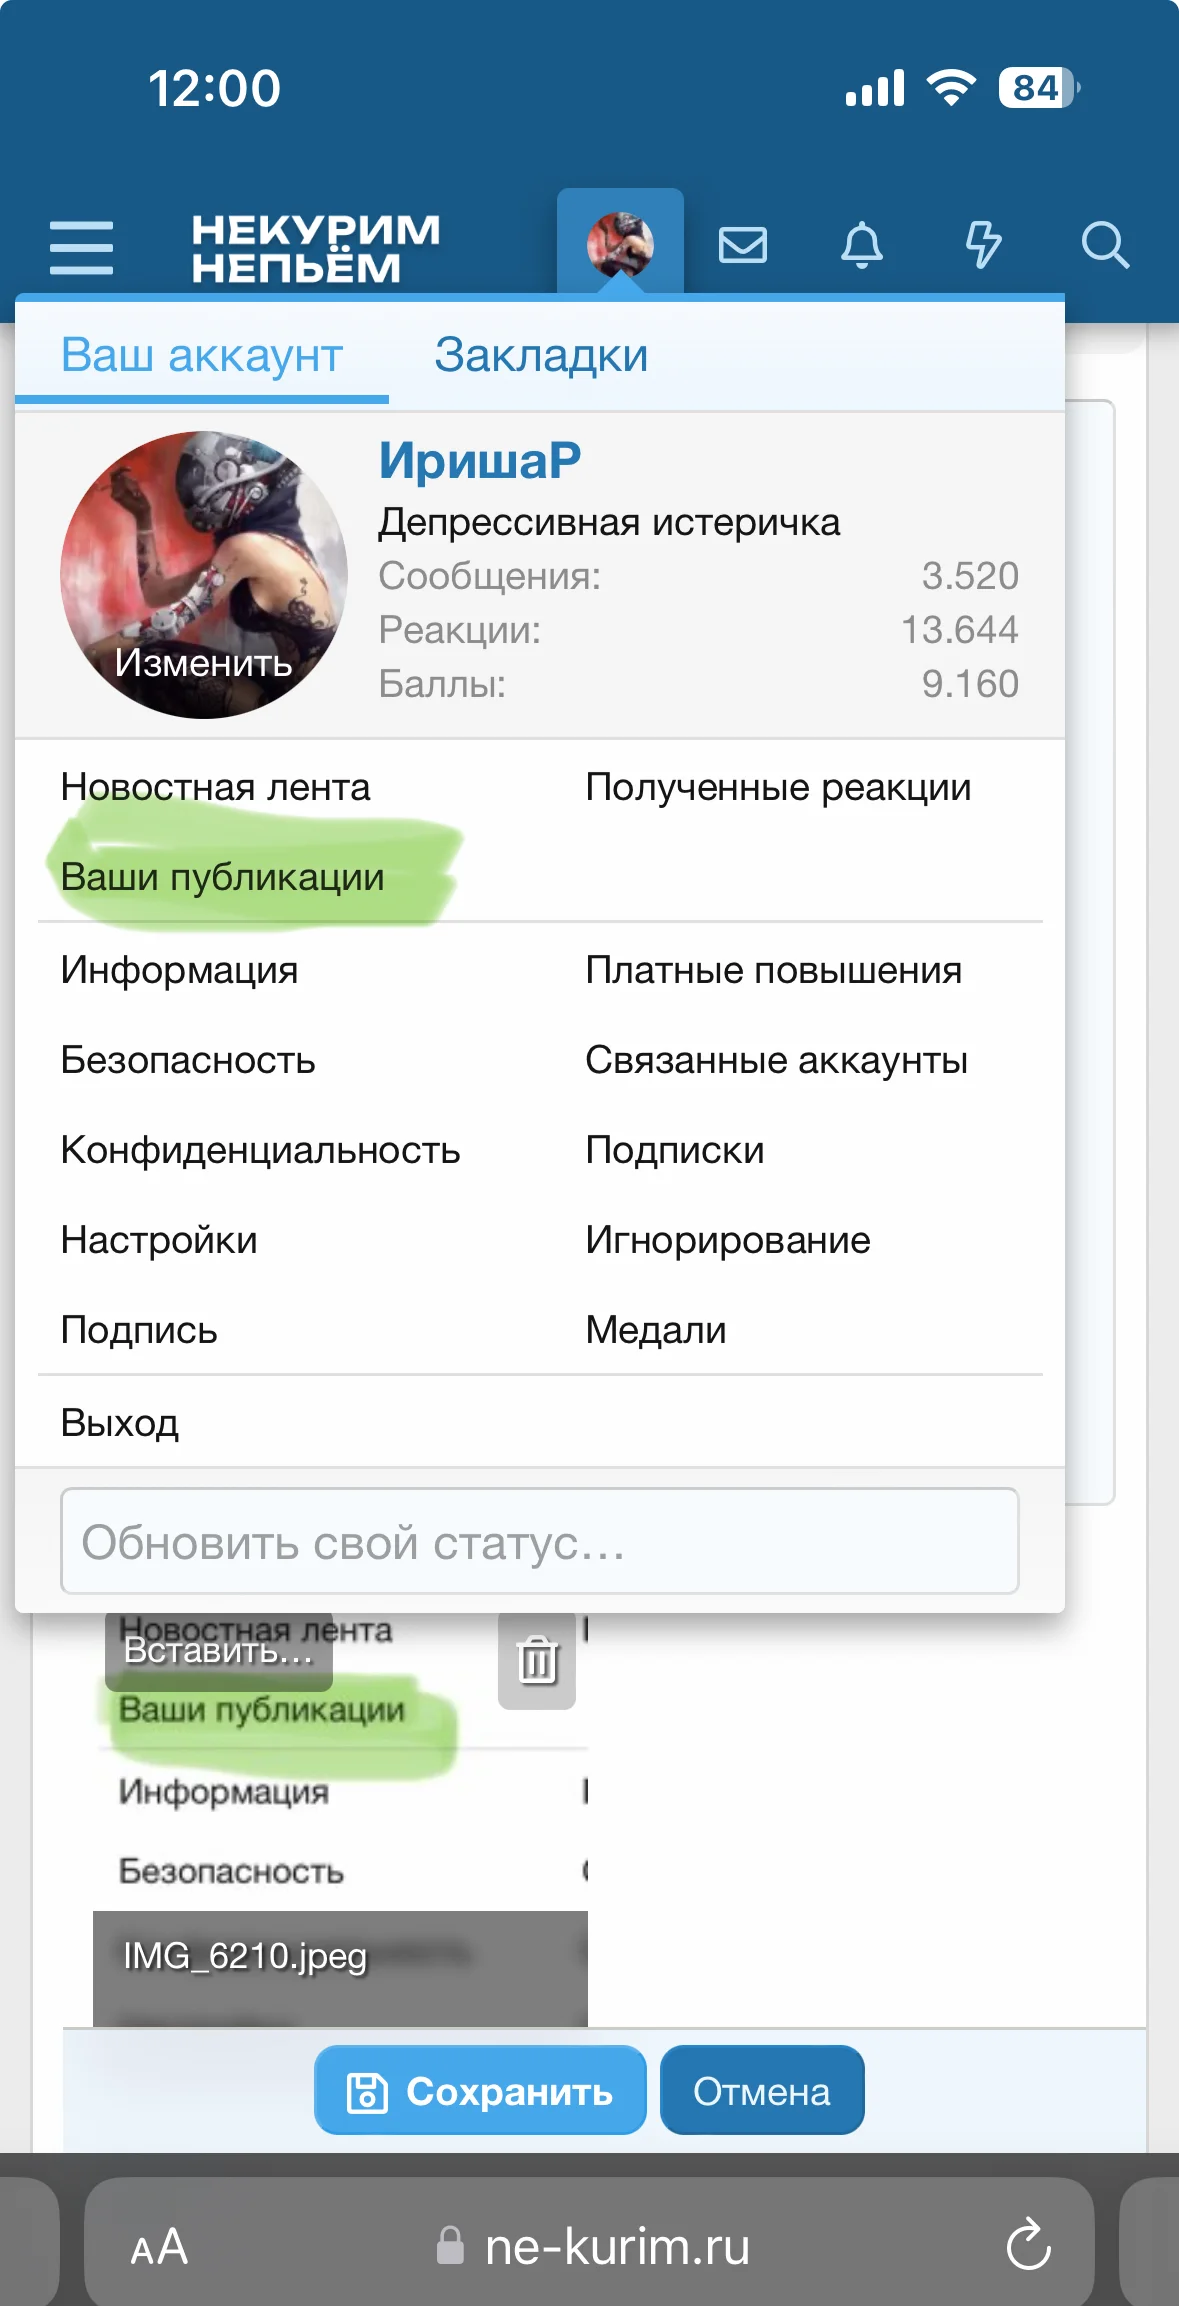Screen dimensions: 1179x2306
Task: Click the user avatar in header
Action: tap(620, 243)
